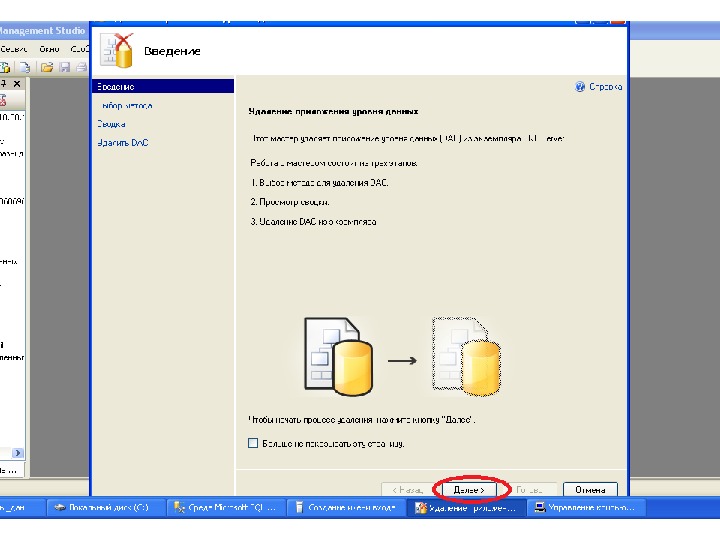
Task: Click the source DAC database illustration
Action: 338,356
